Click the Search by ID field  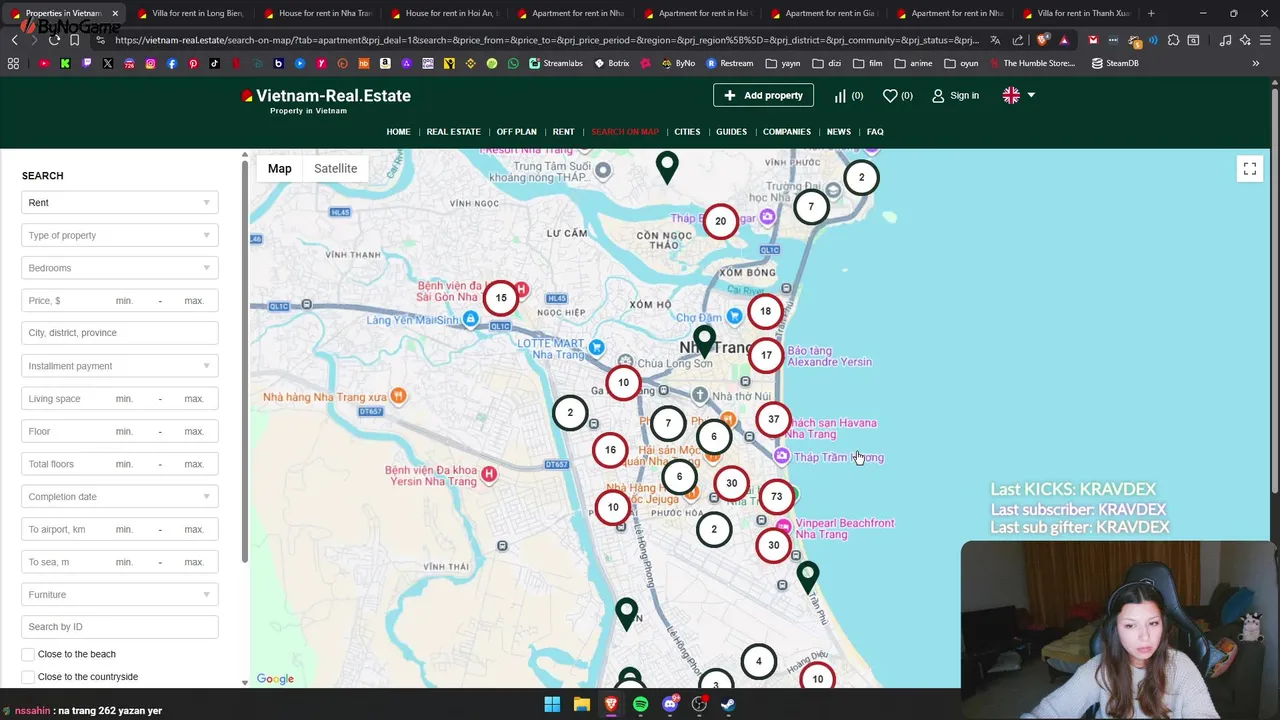(x=120, y=627)
